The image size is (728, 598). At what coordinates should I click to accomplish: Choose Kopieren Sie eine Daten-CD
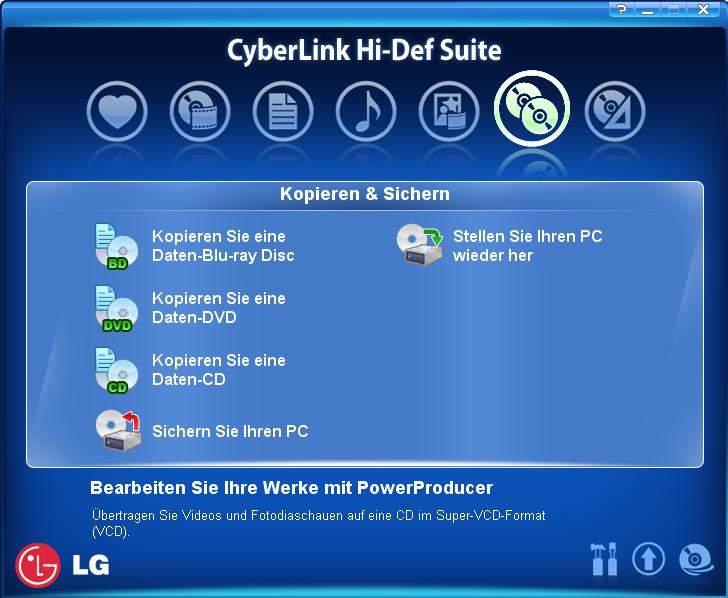coord(219,370)
